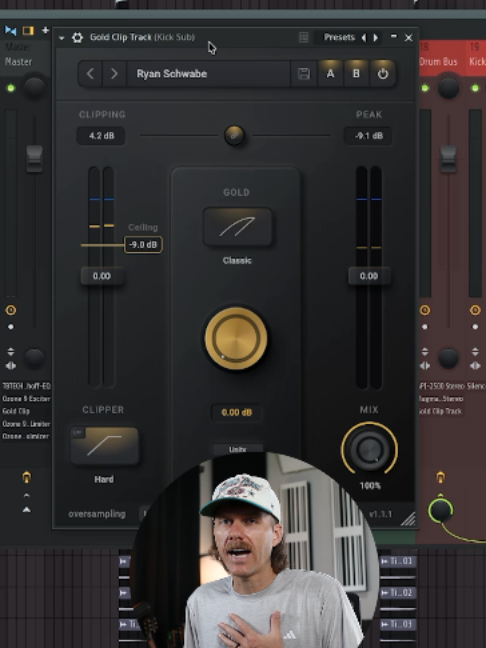This screenshot has width=486, height=648.
Task: Activate the A comparison state
Action: tap(330, 74)
